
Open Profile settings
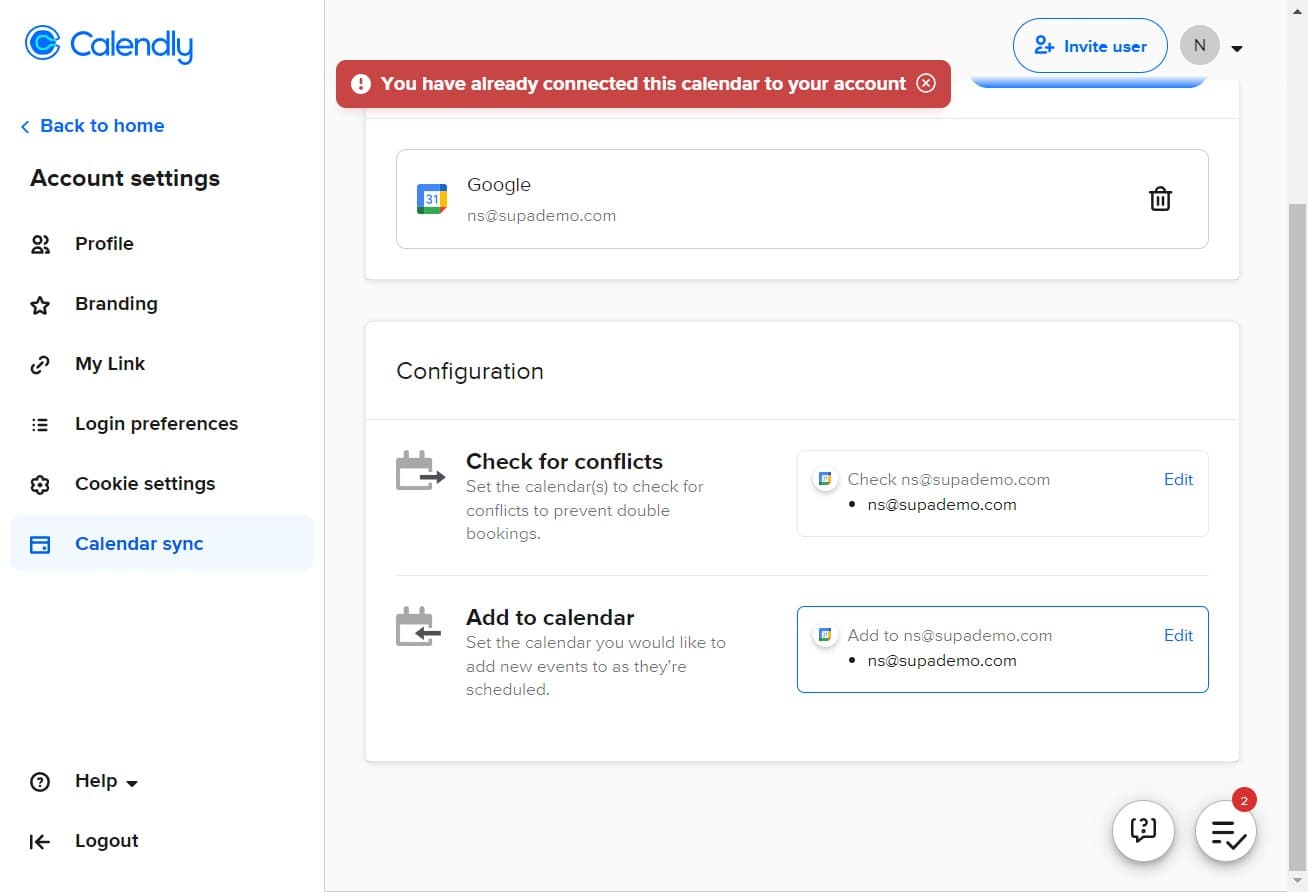pyautogui.click(x=103, y=244)
